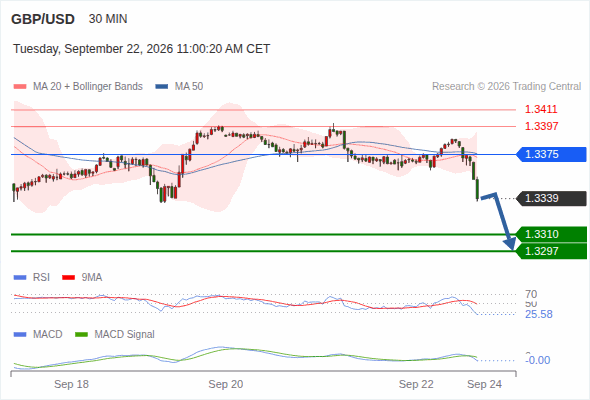
Task: Click the 9MA red legend swatch
Action: [x=68, y=278]
